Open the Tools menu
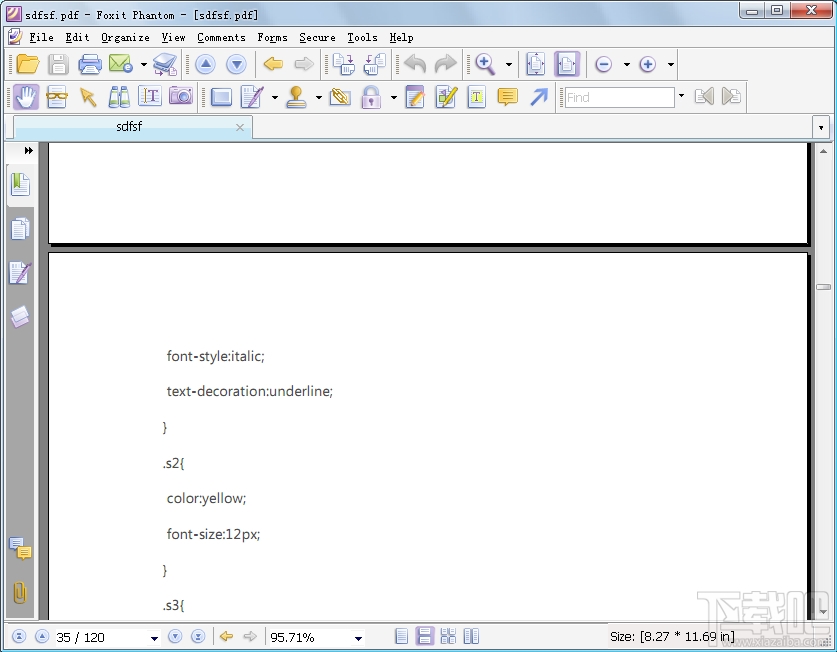The width and height of the screenshot is (837, 652). tap(362, 37)
